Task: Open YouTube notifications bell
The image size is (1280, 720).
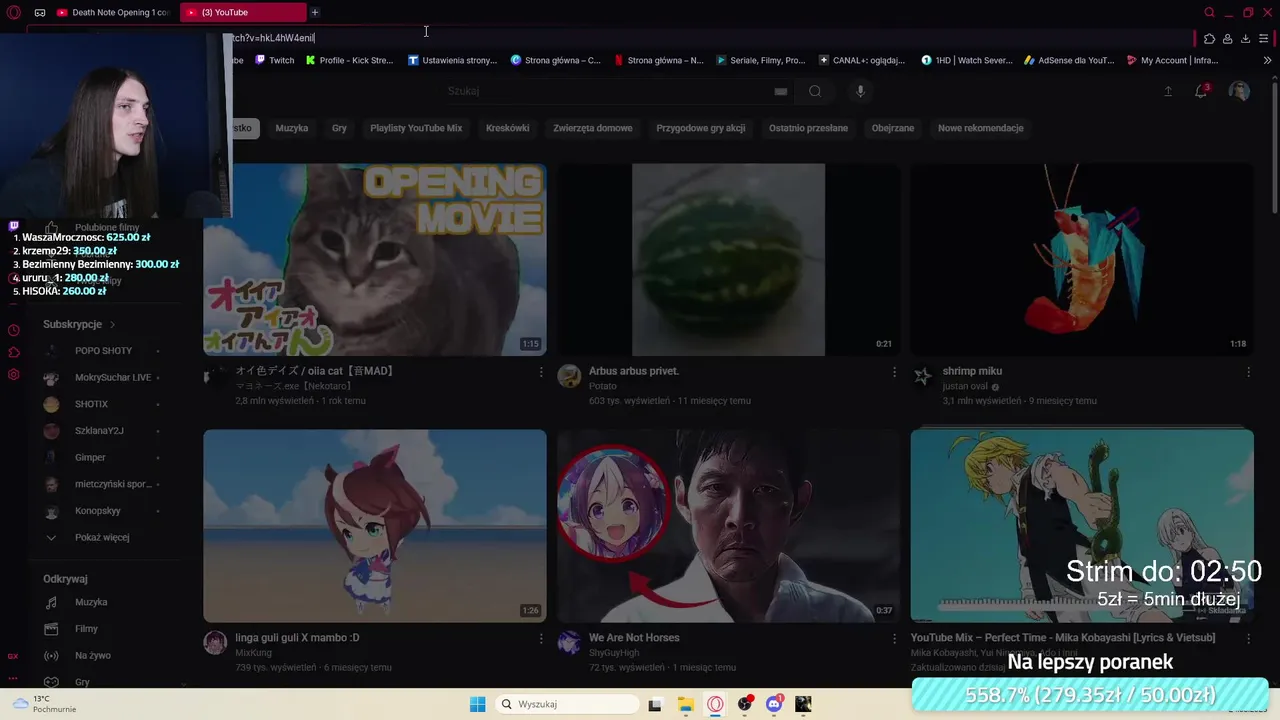Action: (x=1201, y=91)
